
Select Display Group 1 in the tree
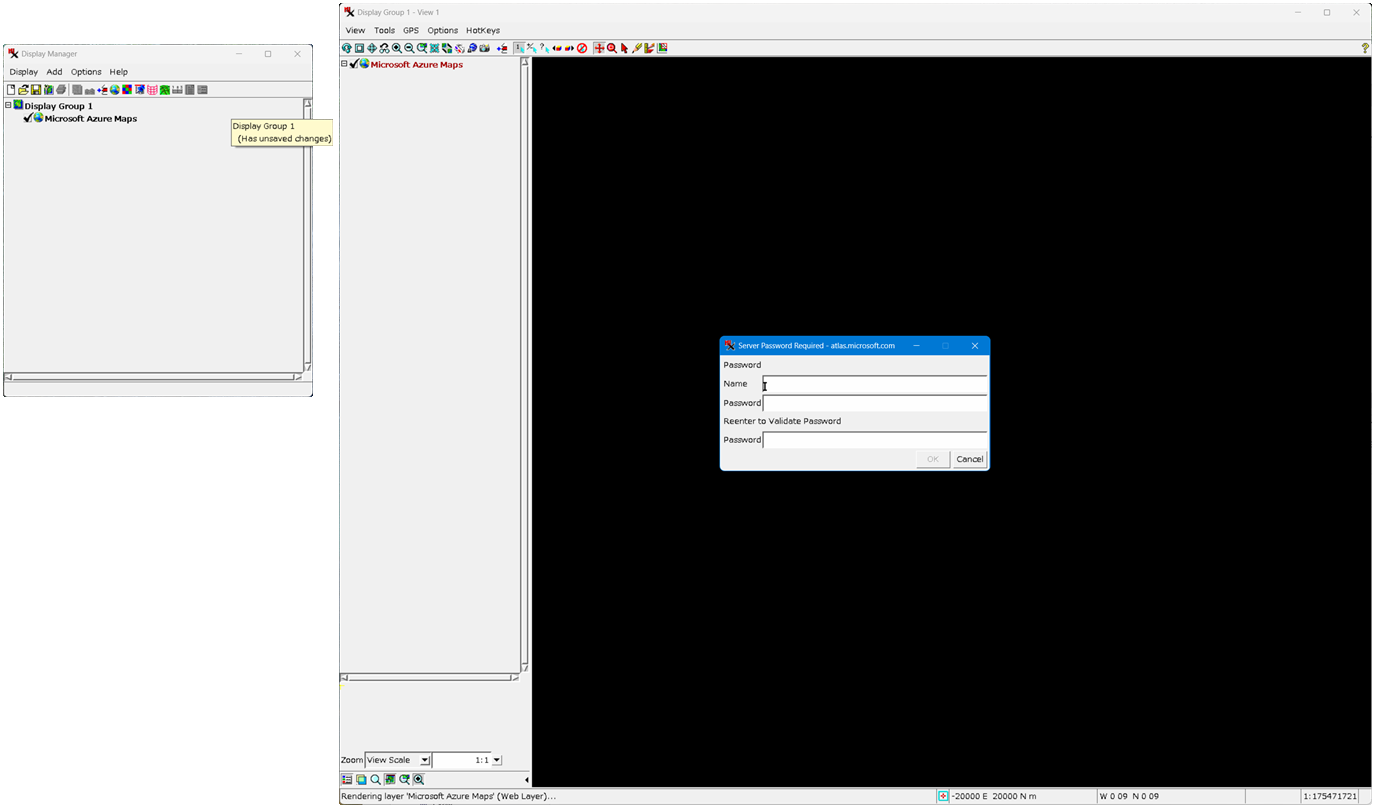(58, 106)
